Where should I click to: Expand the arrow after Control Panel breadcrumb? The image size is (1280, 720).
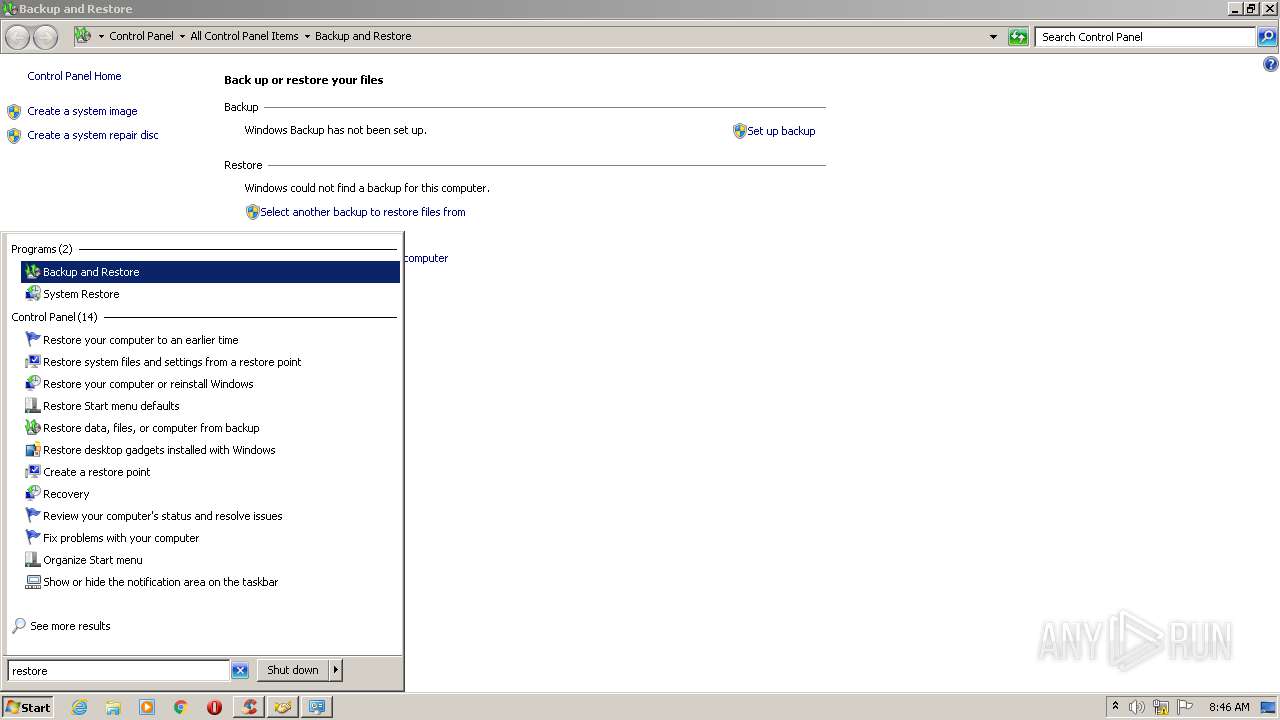coord(181,36)
